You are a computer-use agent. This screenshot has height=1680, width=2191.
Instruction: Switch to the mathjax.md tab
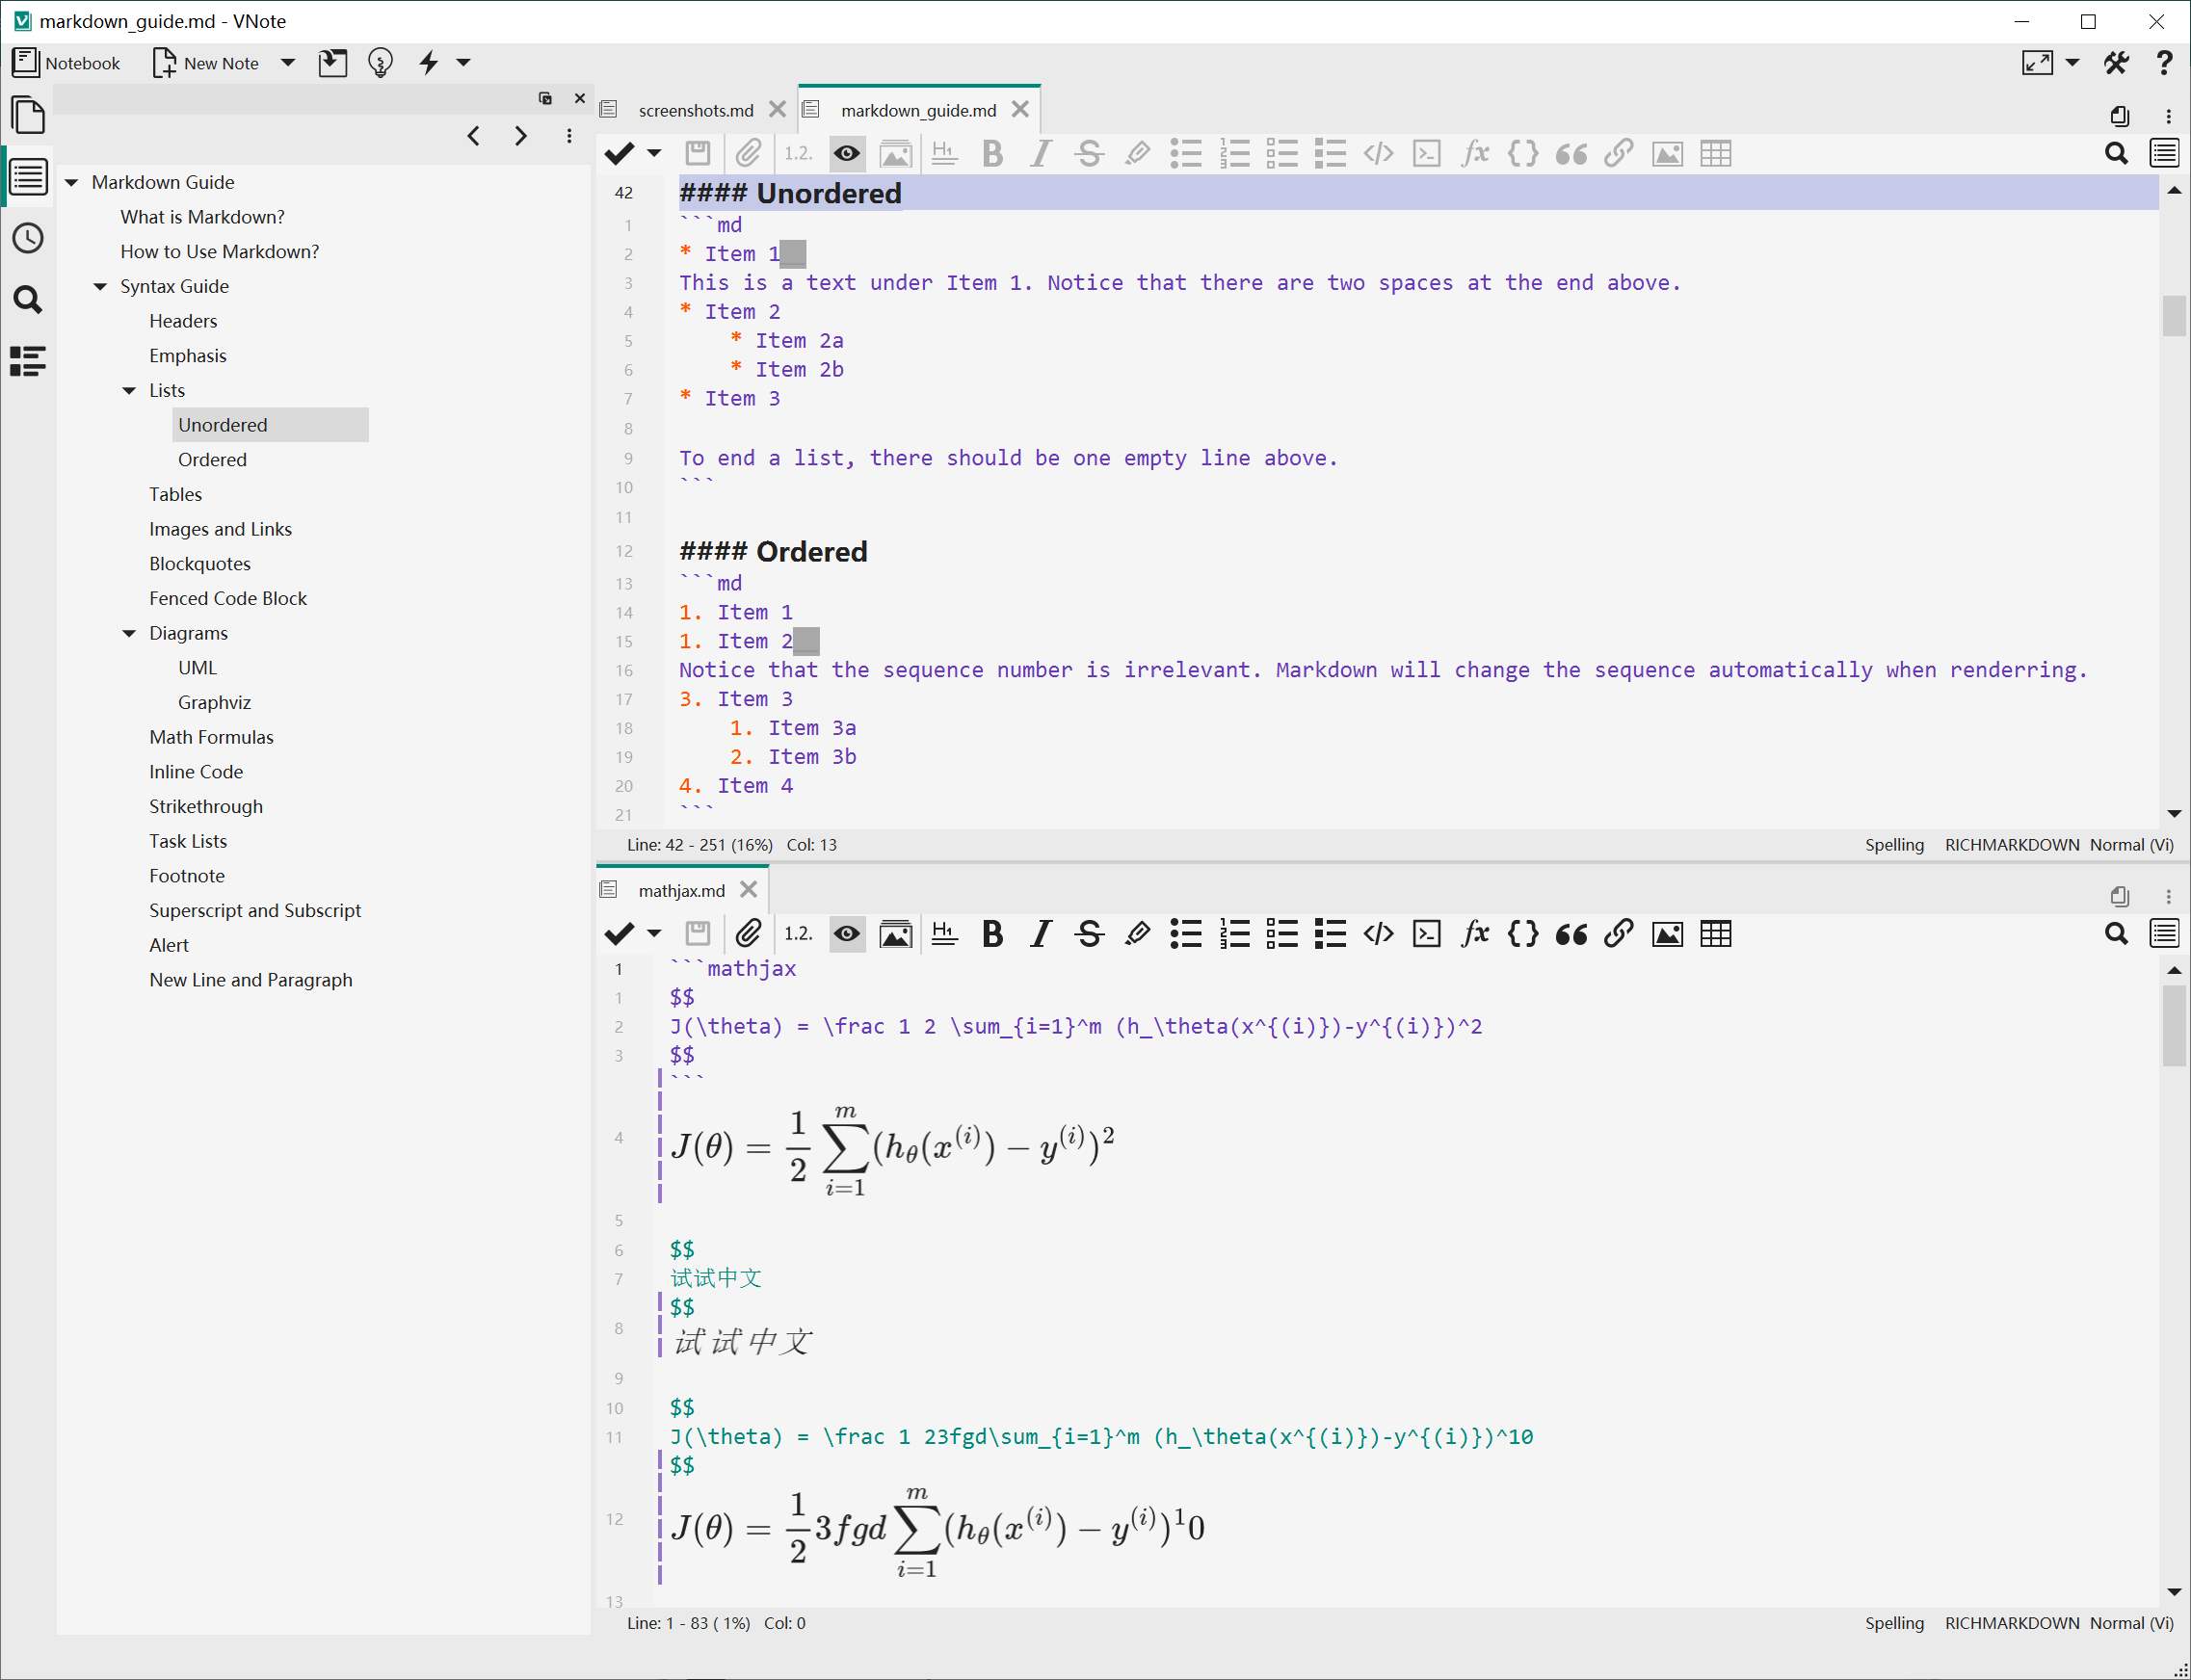[681, 889]
